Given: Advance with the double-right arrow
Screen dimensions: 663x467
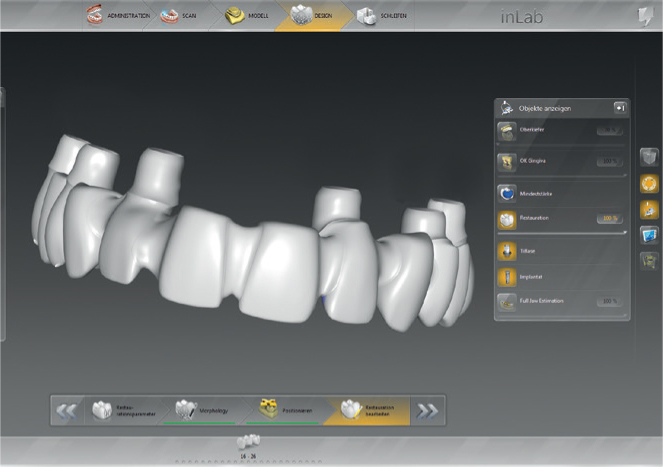Looking at the screenshot, I should pyautogui.click(x=427, y=410).
